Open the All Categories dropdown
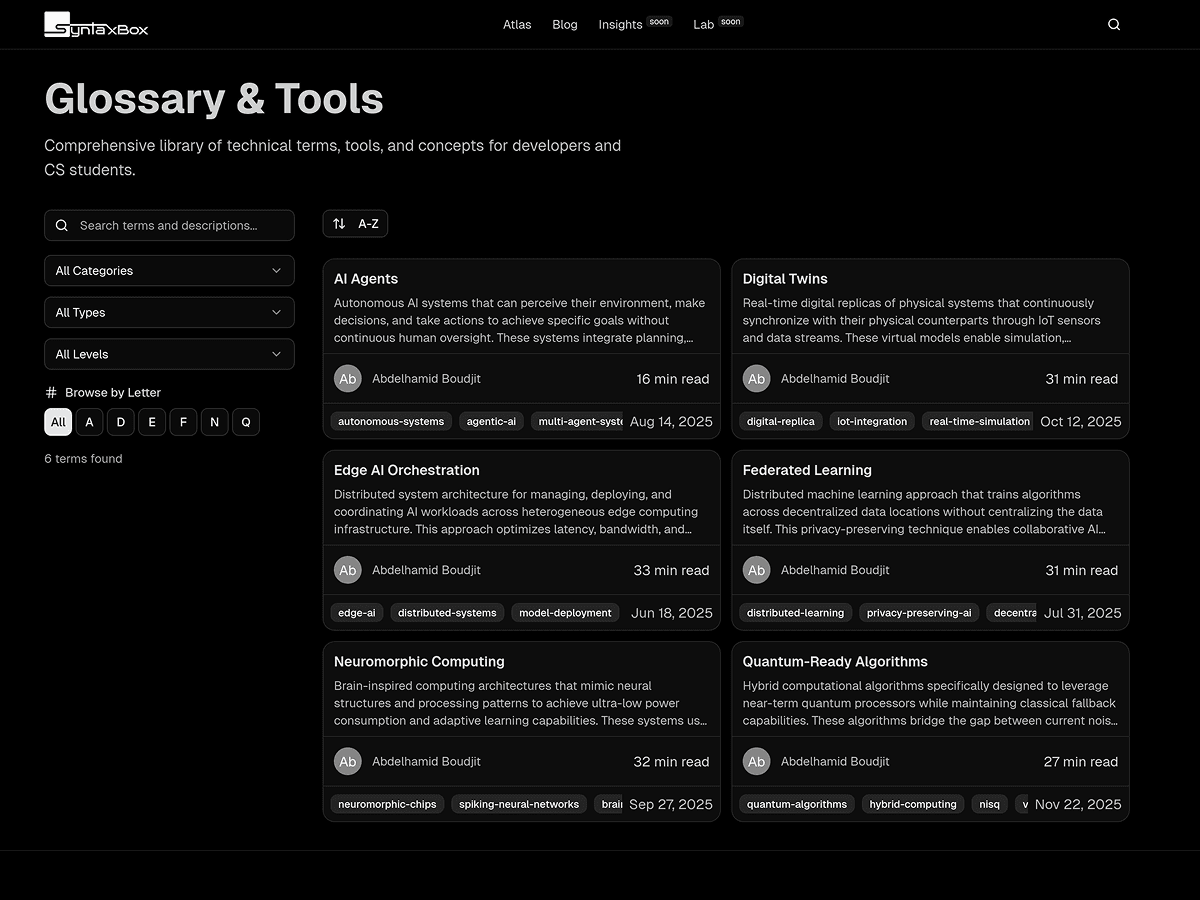Image resolution: width=1200 pixels, height=900 pixels. (169, 271)
